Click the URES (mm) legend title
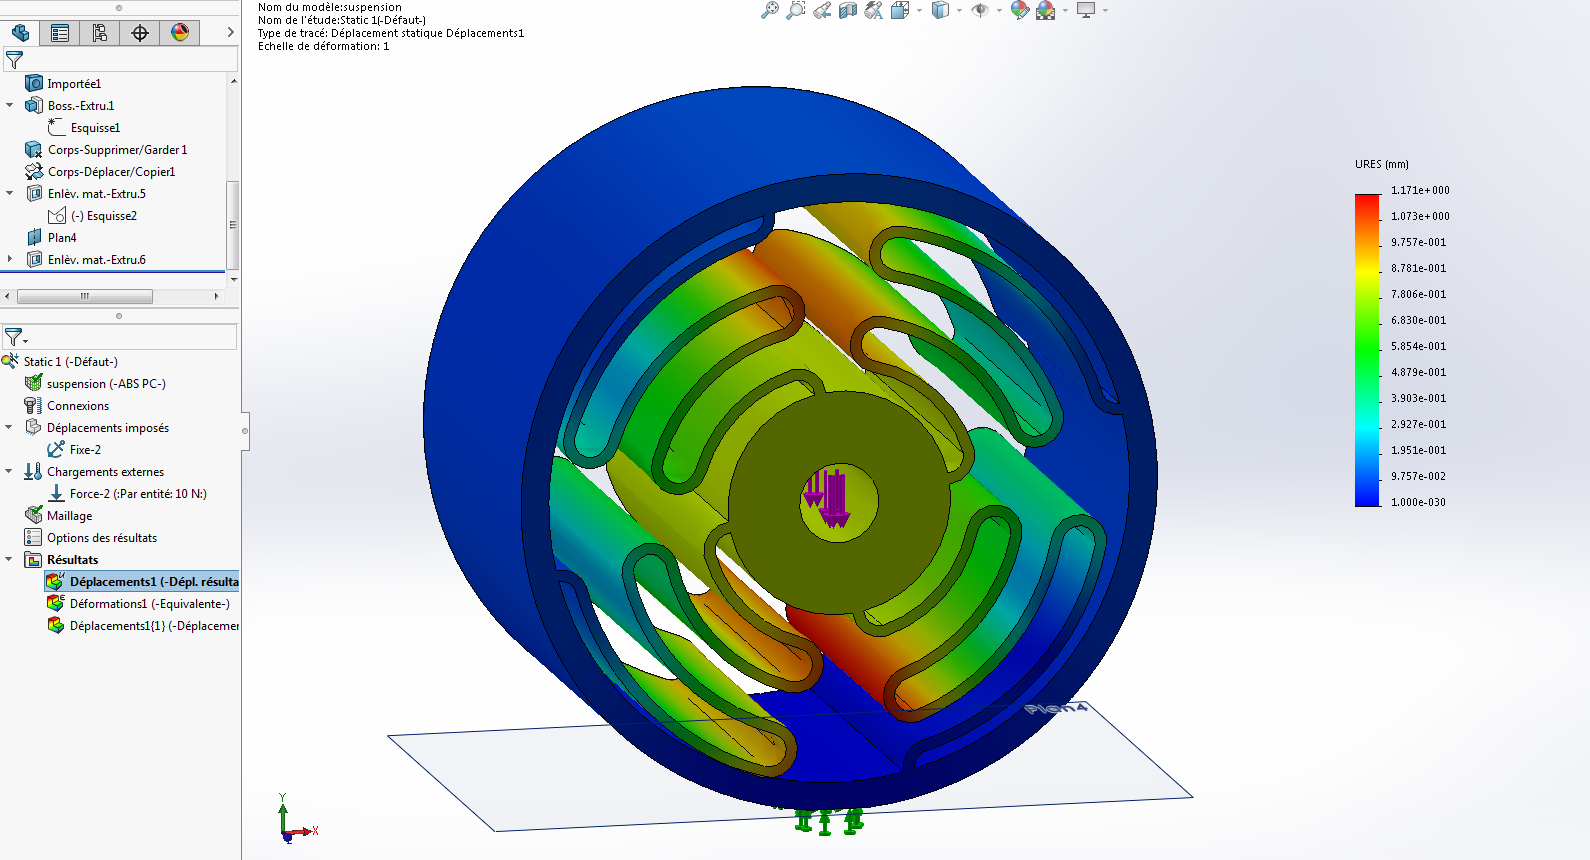 point(1382,164)
